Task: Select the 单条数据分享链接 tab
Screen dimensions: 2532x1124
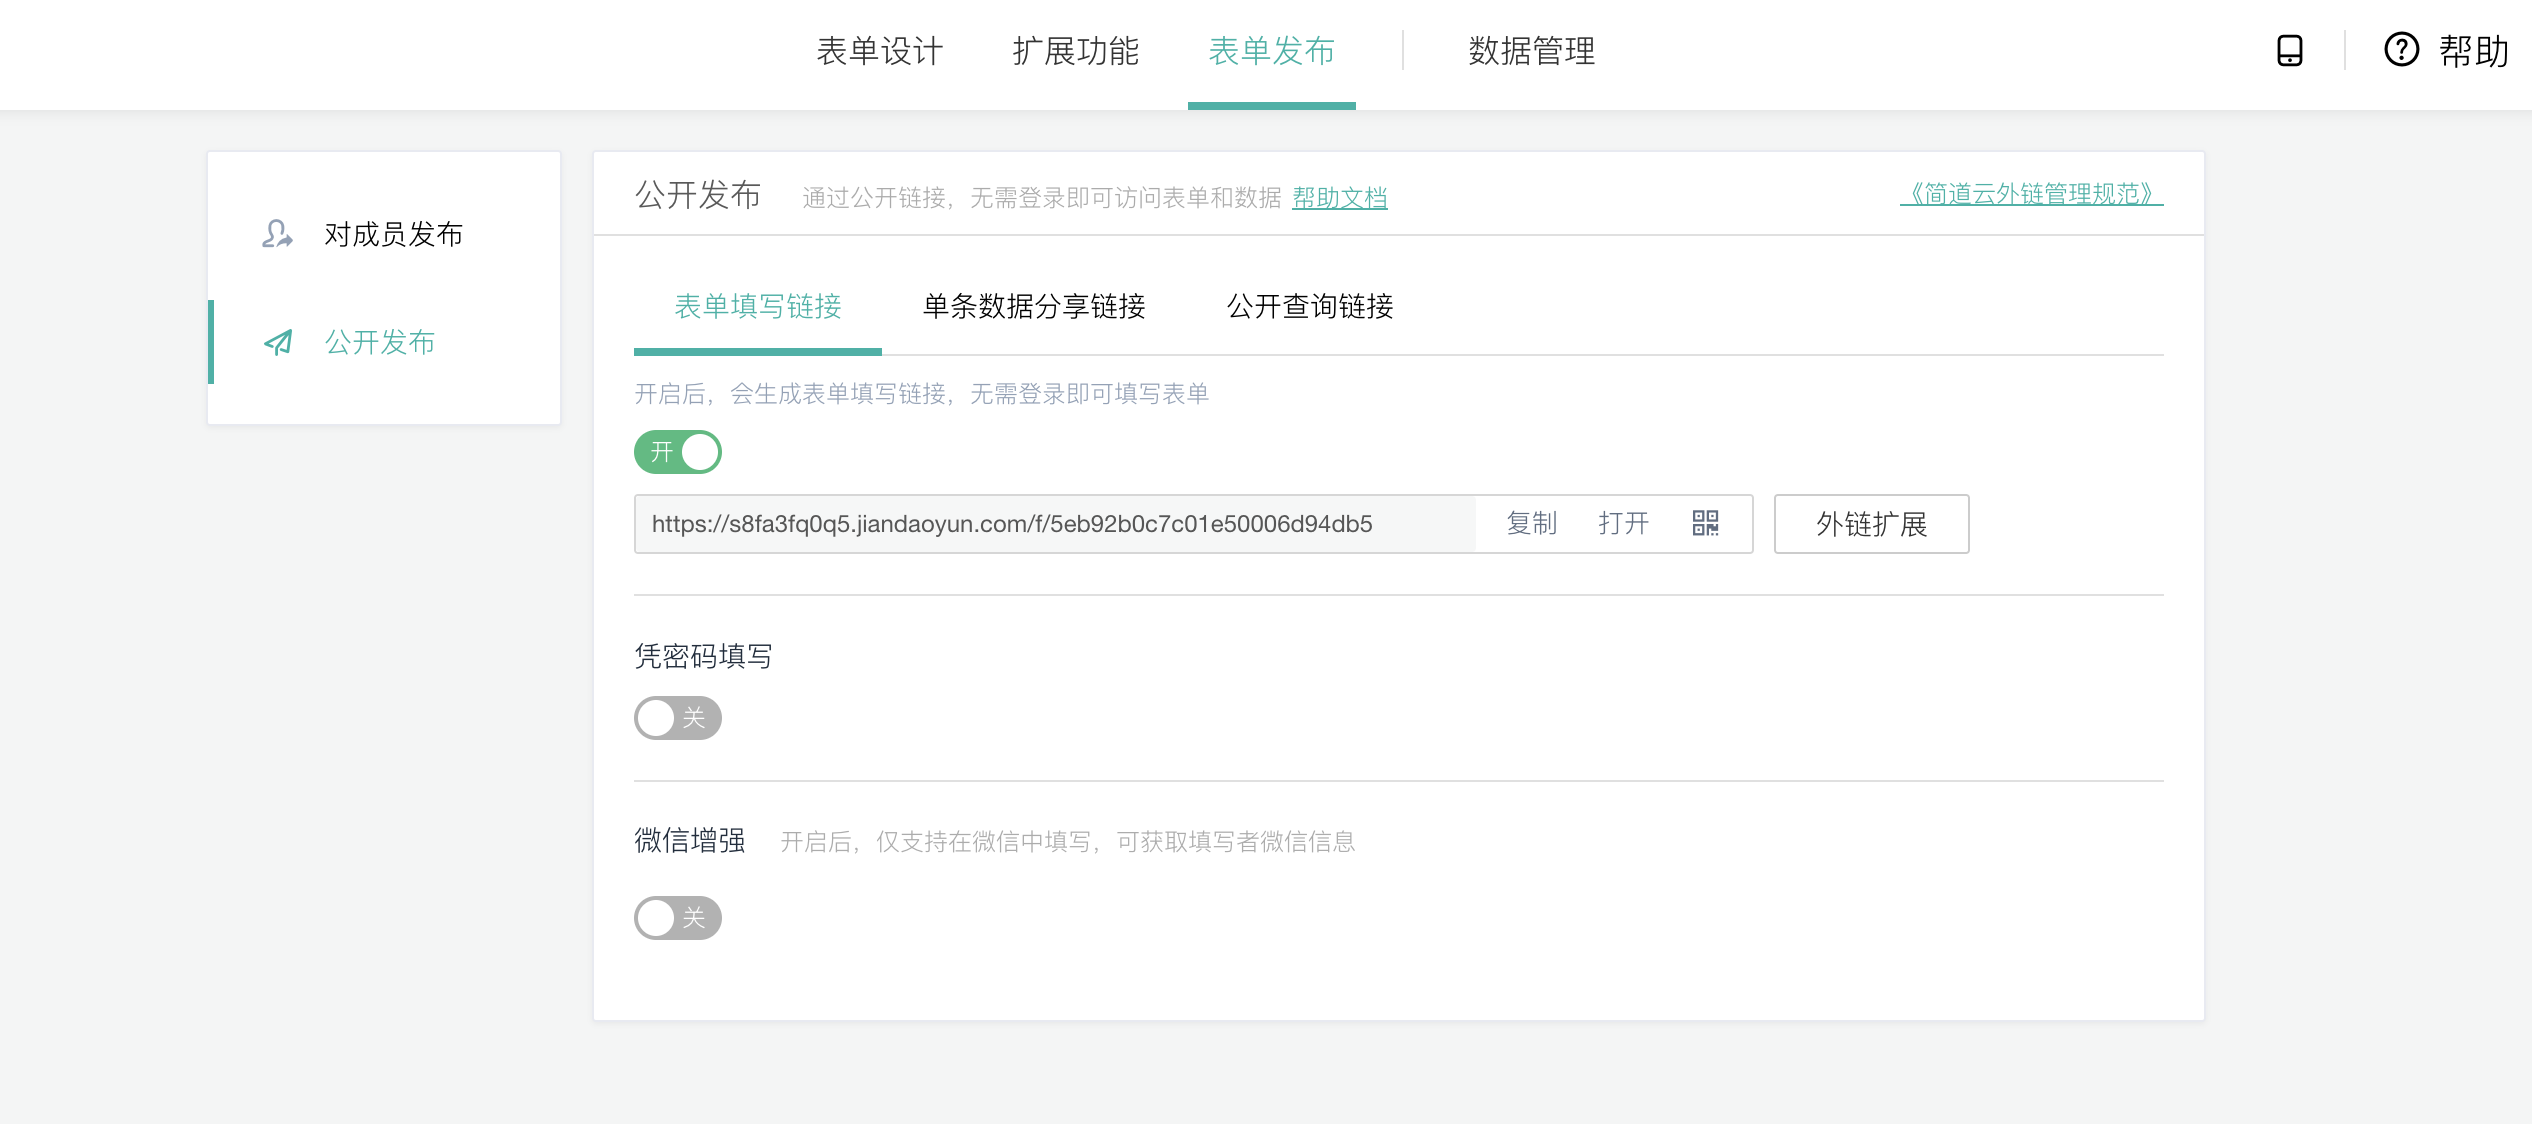Action: (x=1033, y=306)
